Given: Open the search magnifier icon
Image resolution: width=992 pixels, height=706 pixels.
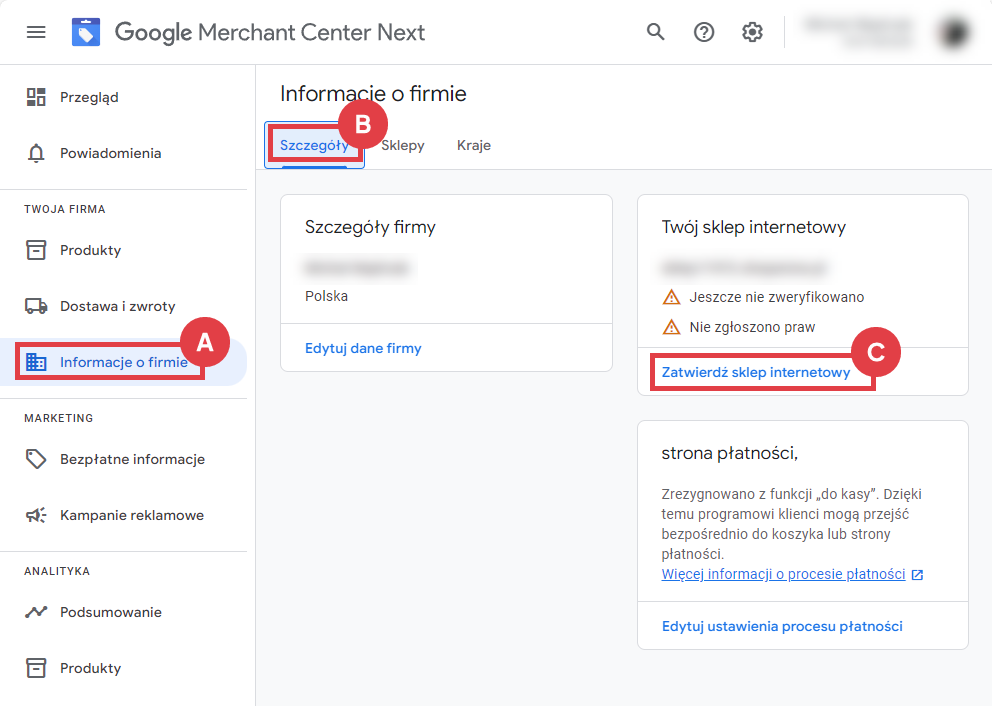Looking at the screenshot, I should [655, 32].
